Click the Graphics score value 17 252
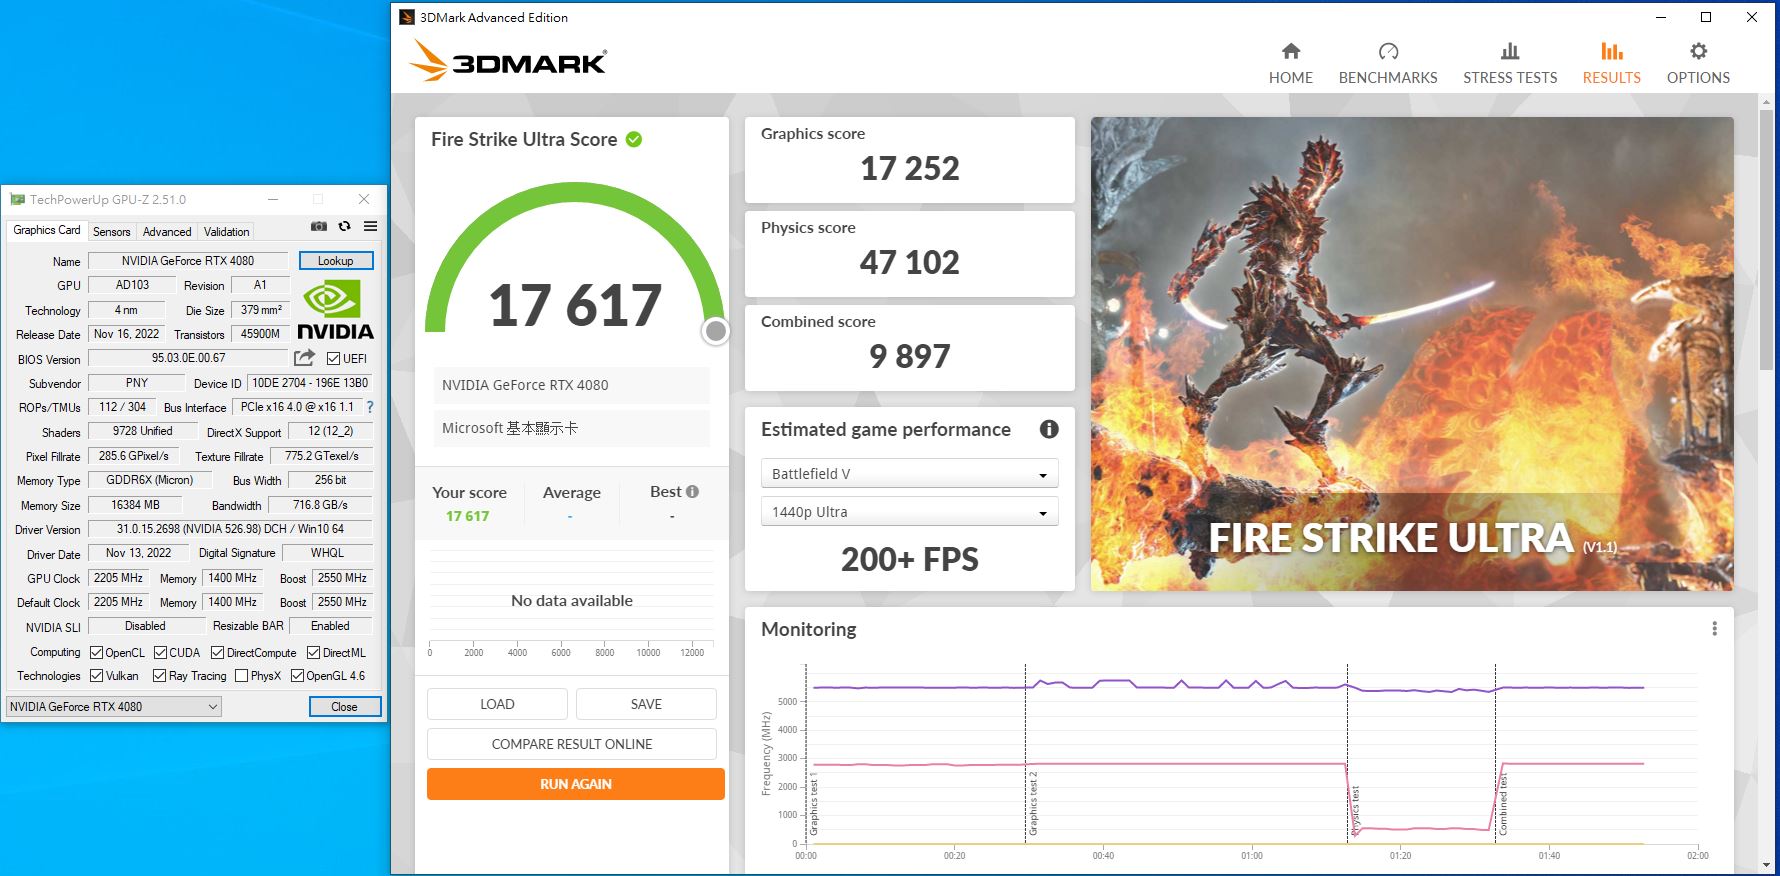Image resolution: width=1780 pixels, height=876 pixels. pyautogui.click(x=909, y=168)
